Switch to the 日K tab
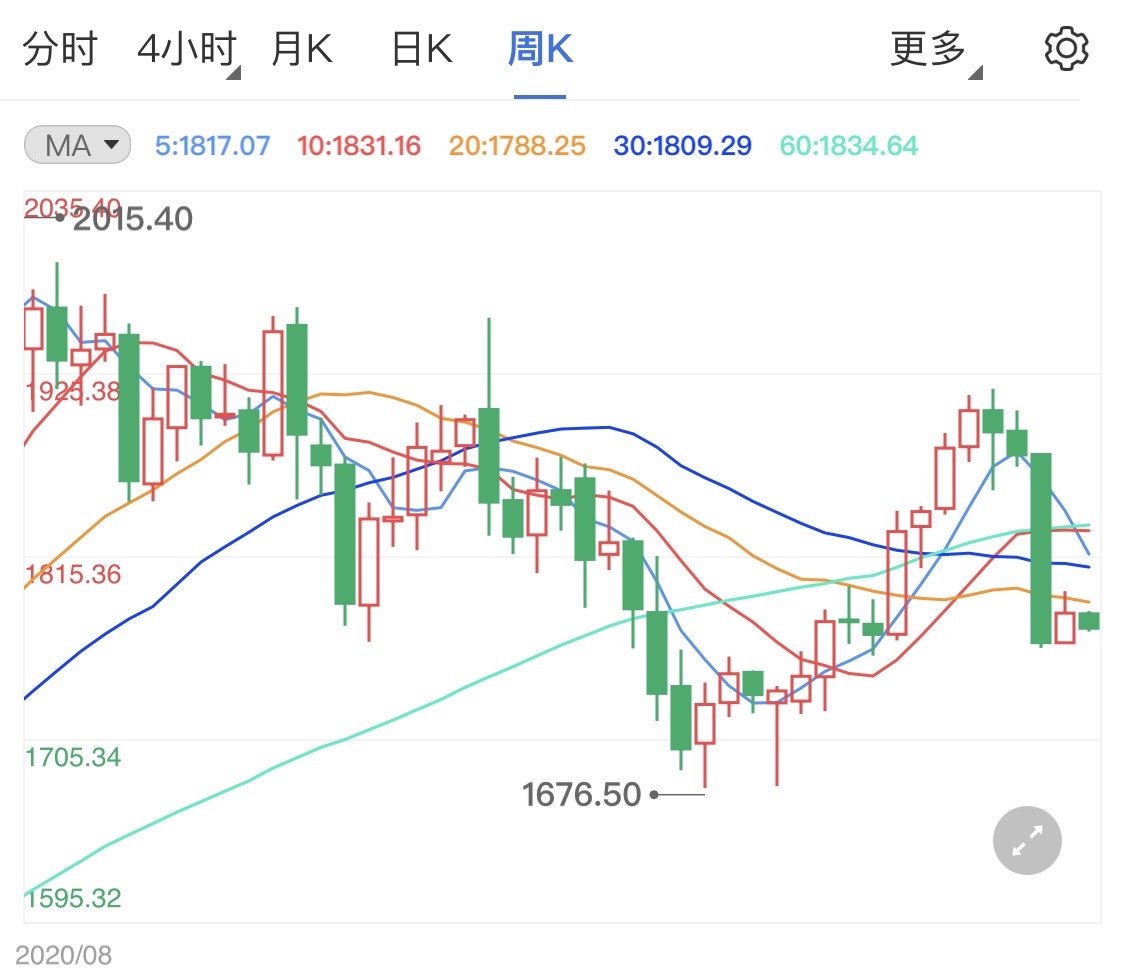Screen dimensions: 1125x980 coord(423,49)
